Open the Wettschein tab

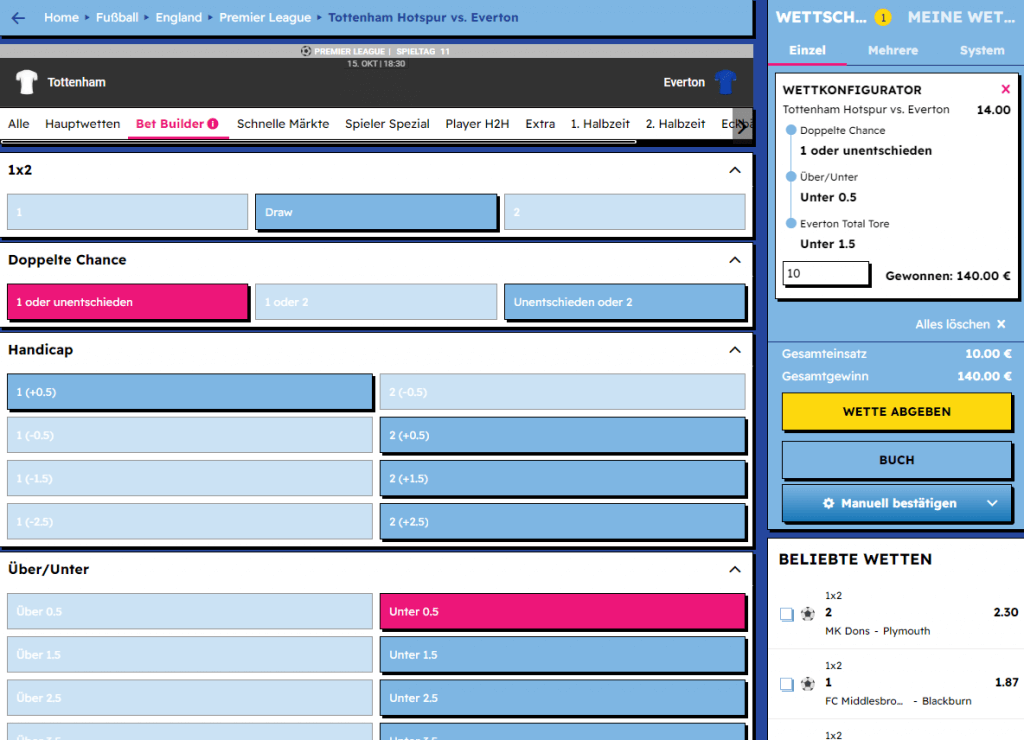point(821,18)
